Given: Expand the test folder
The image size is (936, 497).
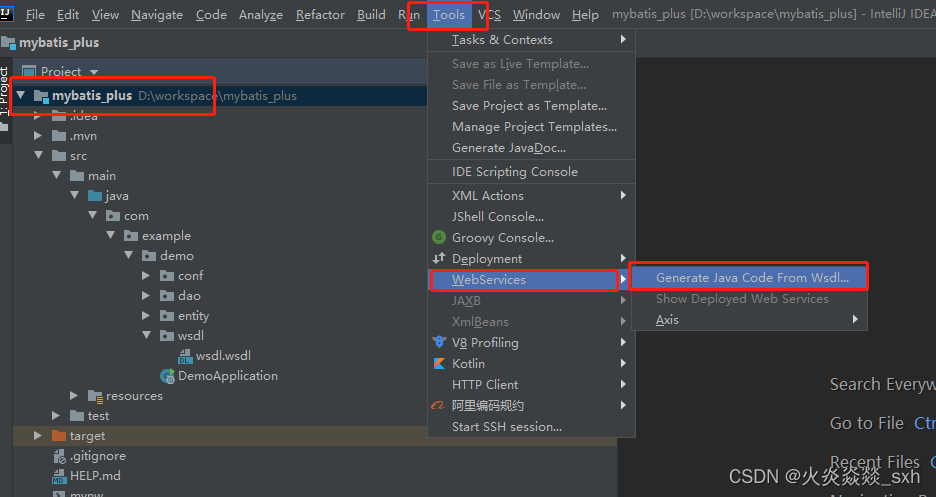Looking at the screenshot, I should [x=56, y=416].
